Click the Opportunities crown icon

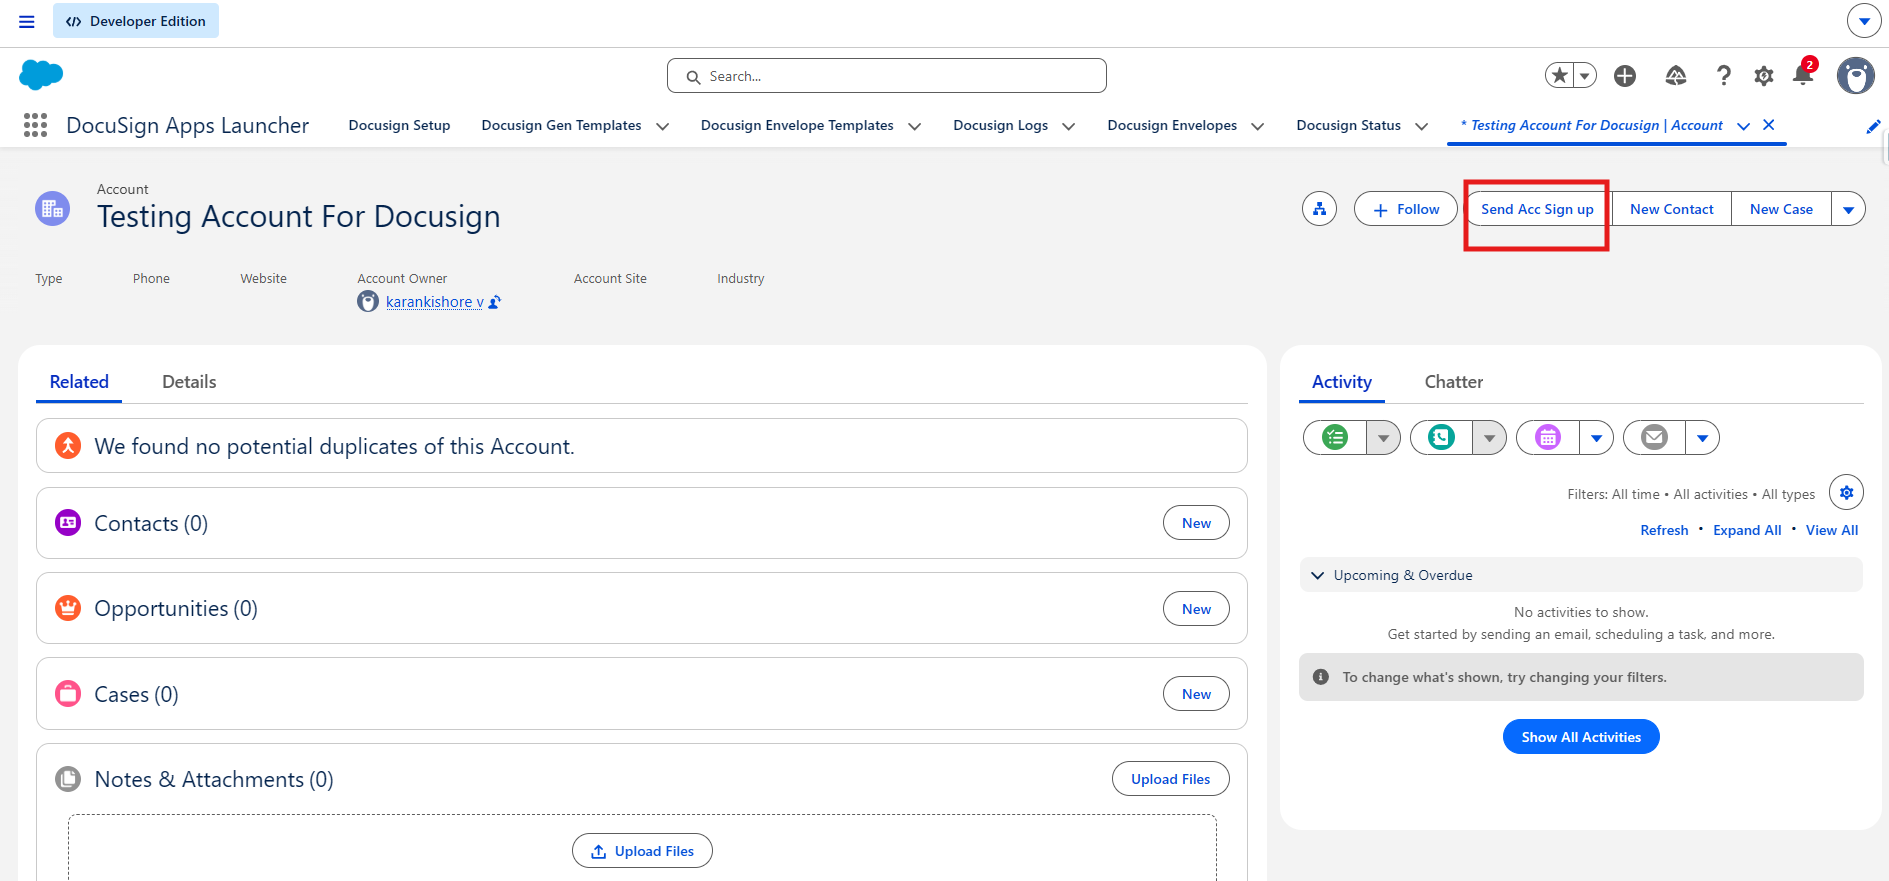point(68,608)
